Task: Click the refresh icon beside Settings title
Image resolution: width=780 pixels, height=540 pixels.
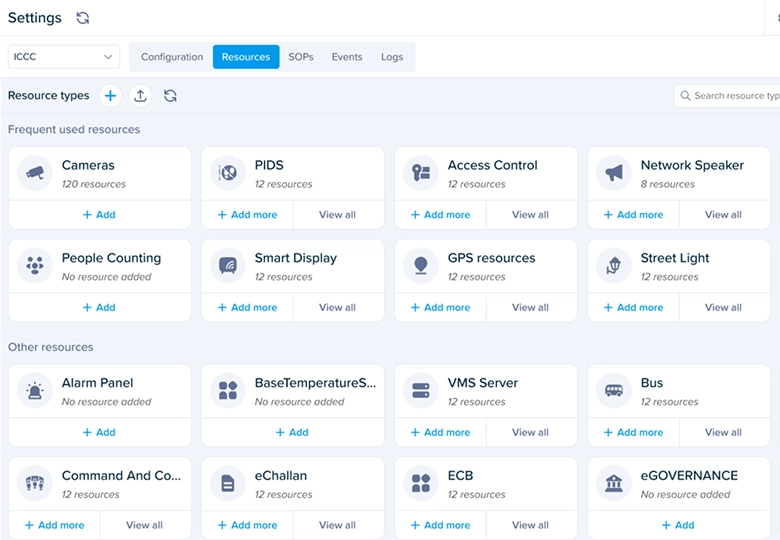Action: pos(83,18)
